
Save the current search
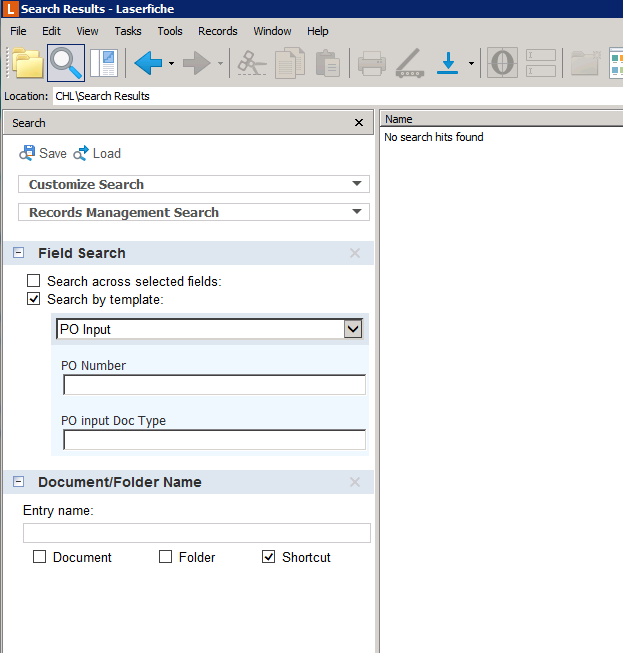(x=43, y=153)
